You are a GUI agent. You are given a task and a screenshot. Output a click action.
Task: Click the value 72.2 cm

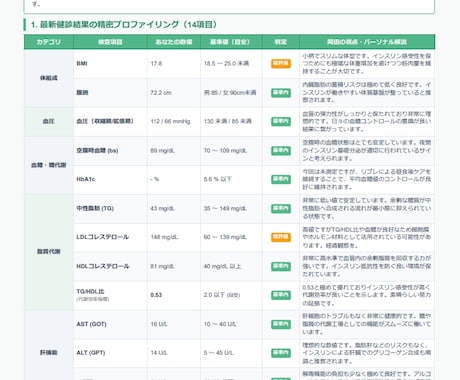(161, 93)
